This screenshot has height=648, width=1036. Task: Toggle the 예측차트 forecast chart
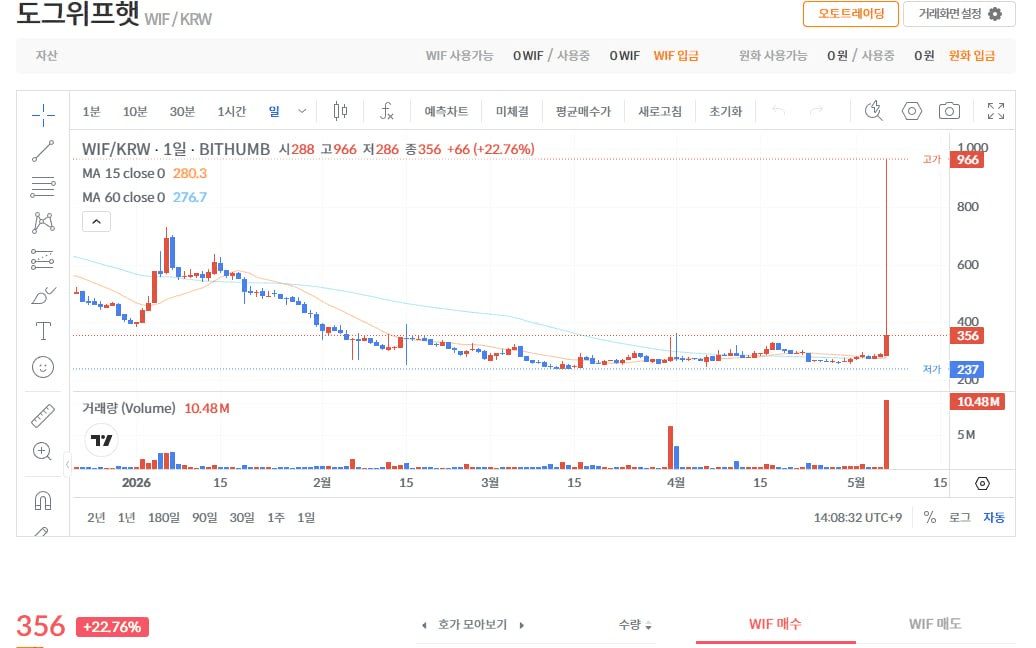(x=446, y=111)
